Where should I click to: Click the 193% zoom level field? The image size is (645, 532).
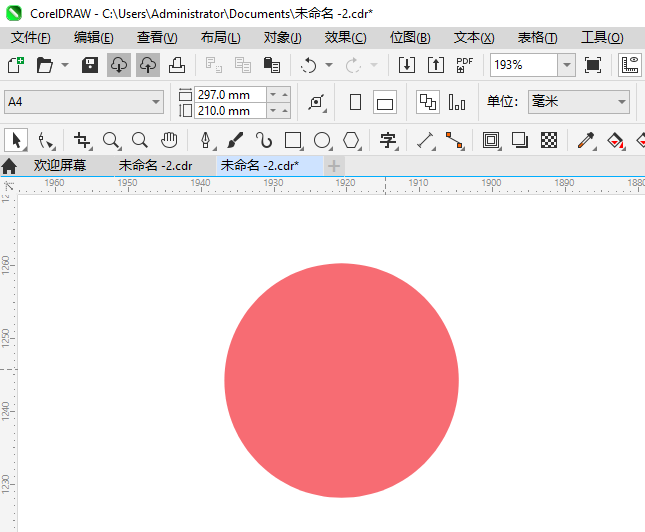click(x=524, y=65)
